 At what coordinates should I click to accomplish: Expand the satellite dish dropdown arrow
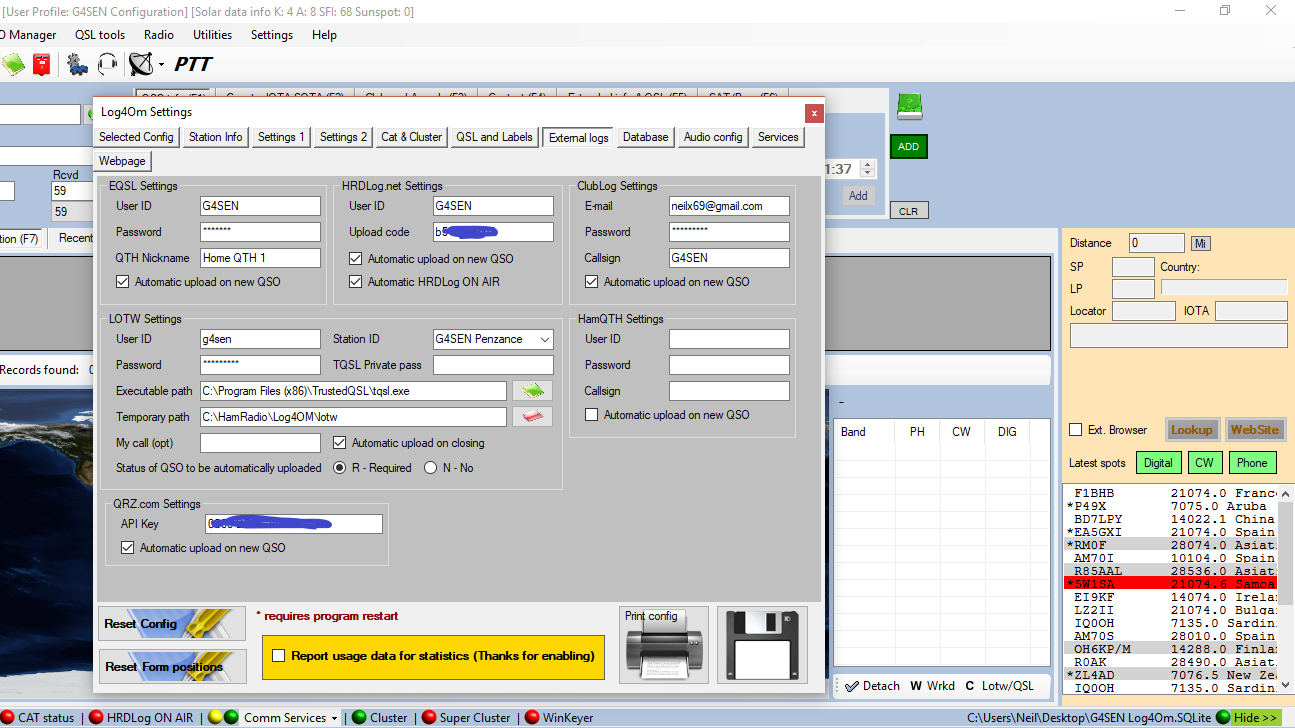tap(161, 65)
